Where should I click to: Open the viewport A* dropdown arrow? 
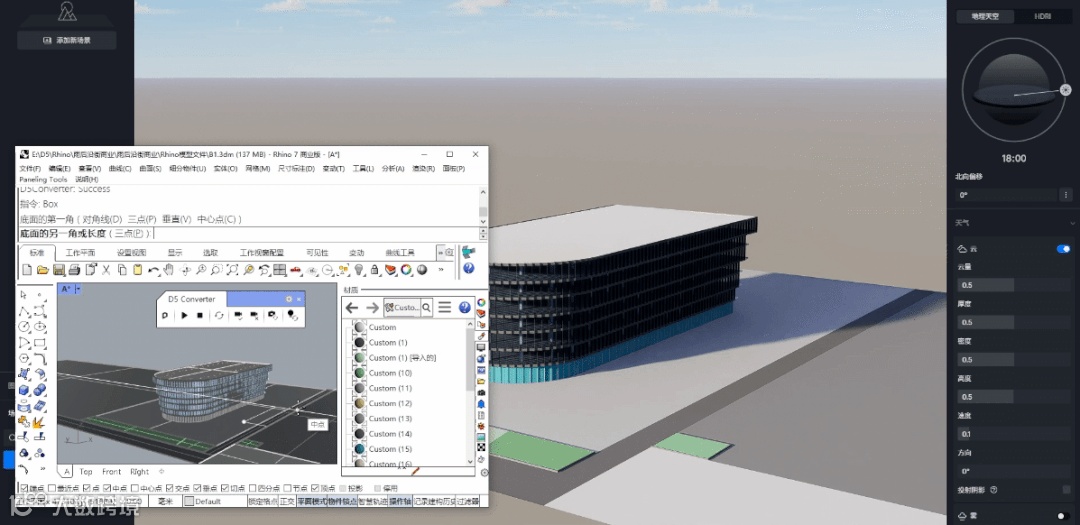[79, 289]
